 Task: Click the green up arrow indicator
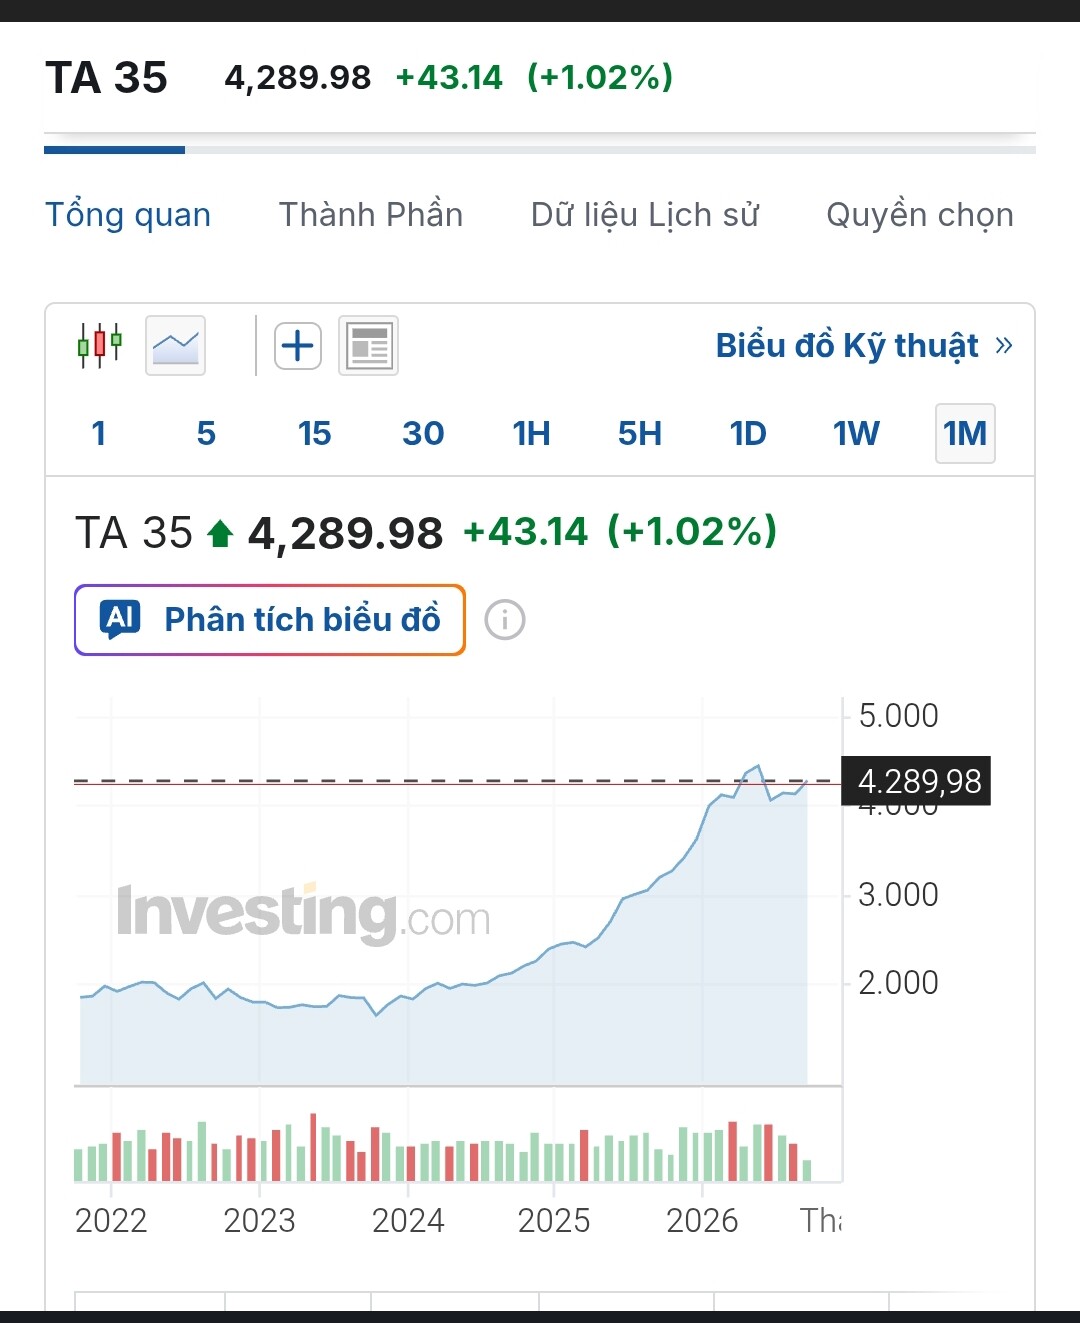(x=220, y=534)
